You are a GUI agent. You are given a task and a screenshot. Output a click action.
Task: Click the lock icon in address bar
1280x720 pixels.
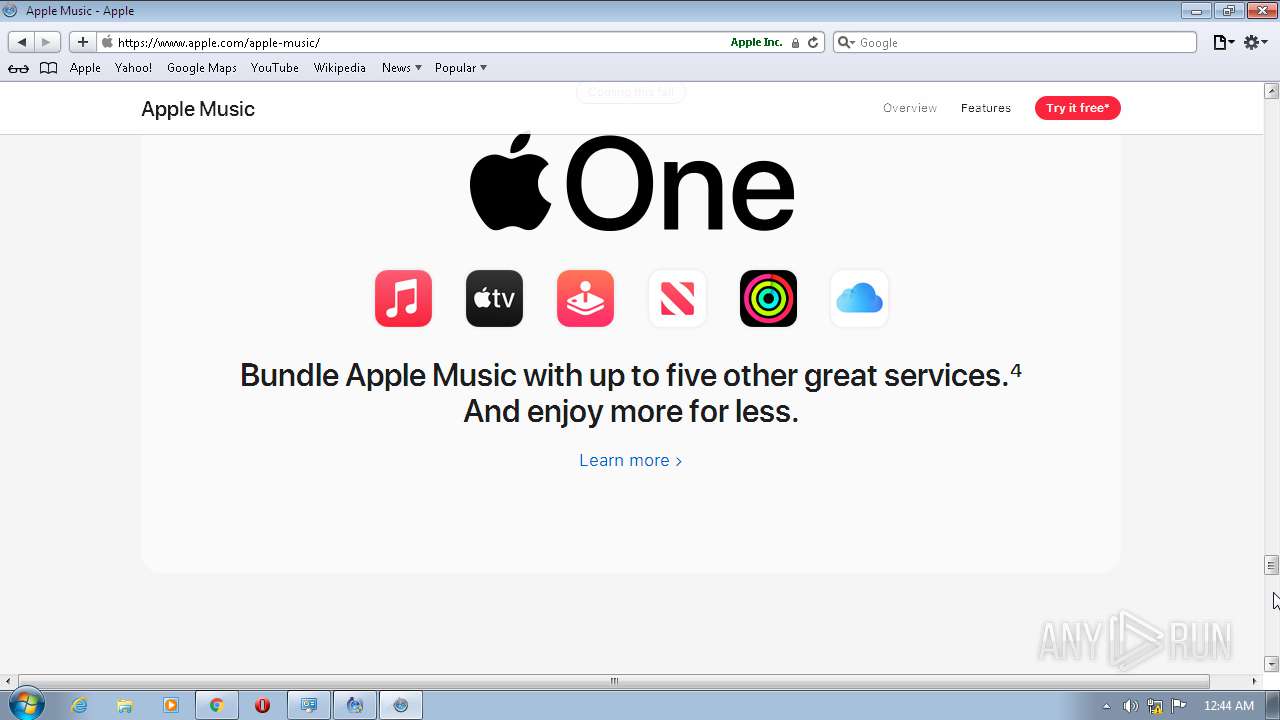[x=795, y=43]
